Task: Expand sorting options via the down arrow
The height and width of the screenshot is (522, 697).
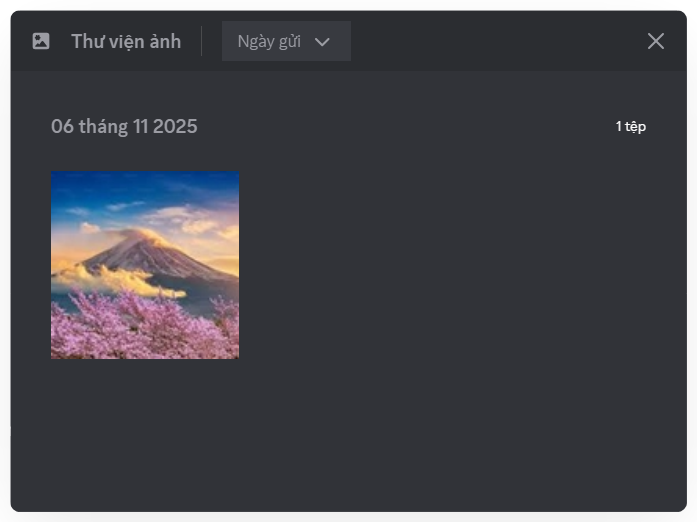Action: pos(322,42)
